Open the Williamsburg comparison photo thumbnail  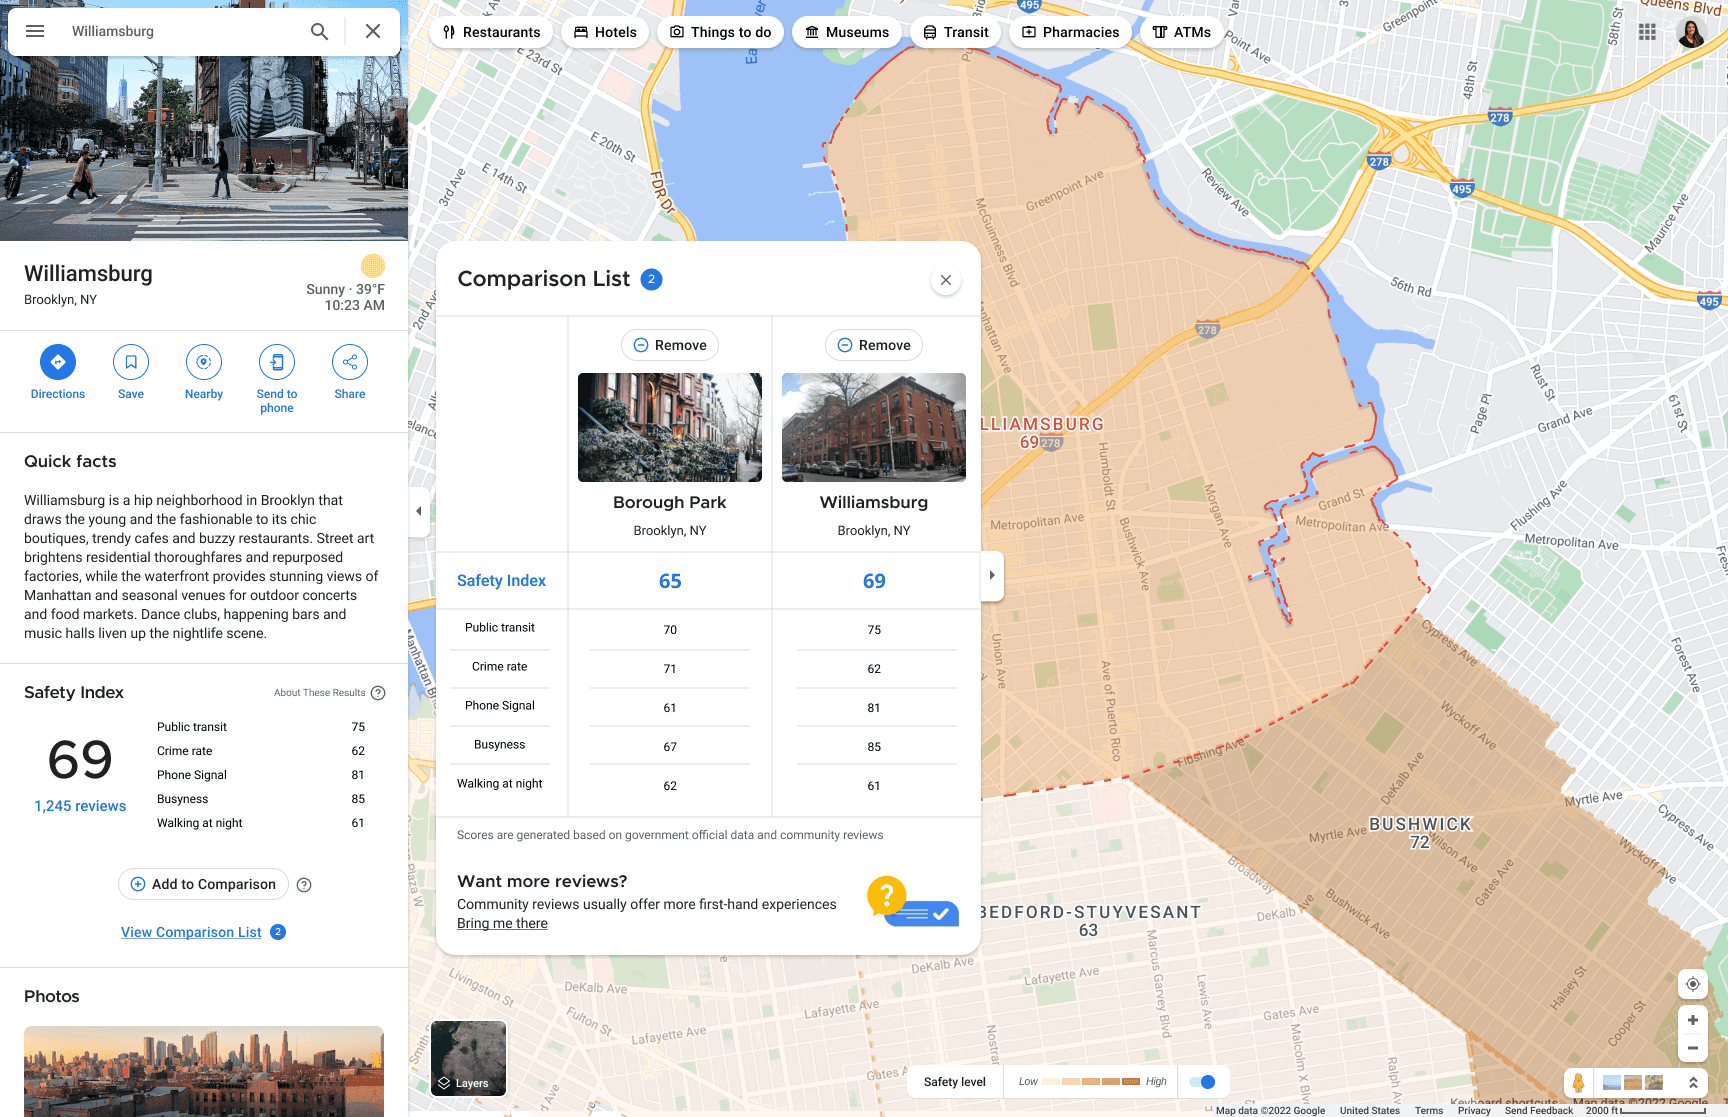pyautogui.click(x=874, y=427)
